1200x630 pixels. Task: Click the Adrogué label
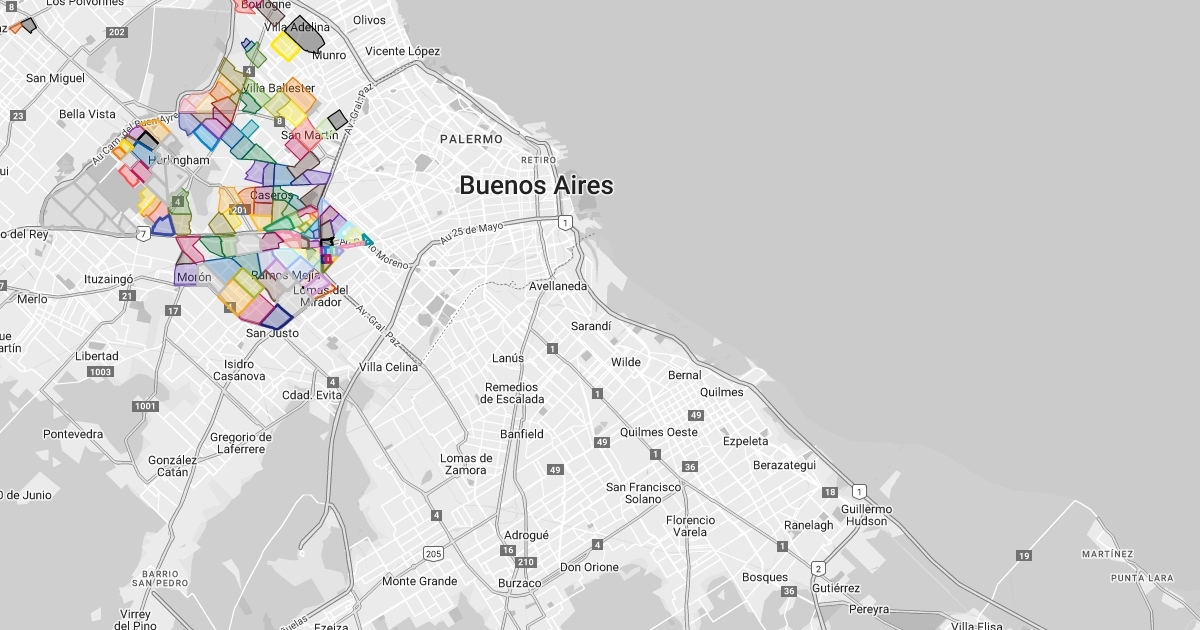pos(526,535)
